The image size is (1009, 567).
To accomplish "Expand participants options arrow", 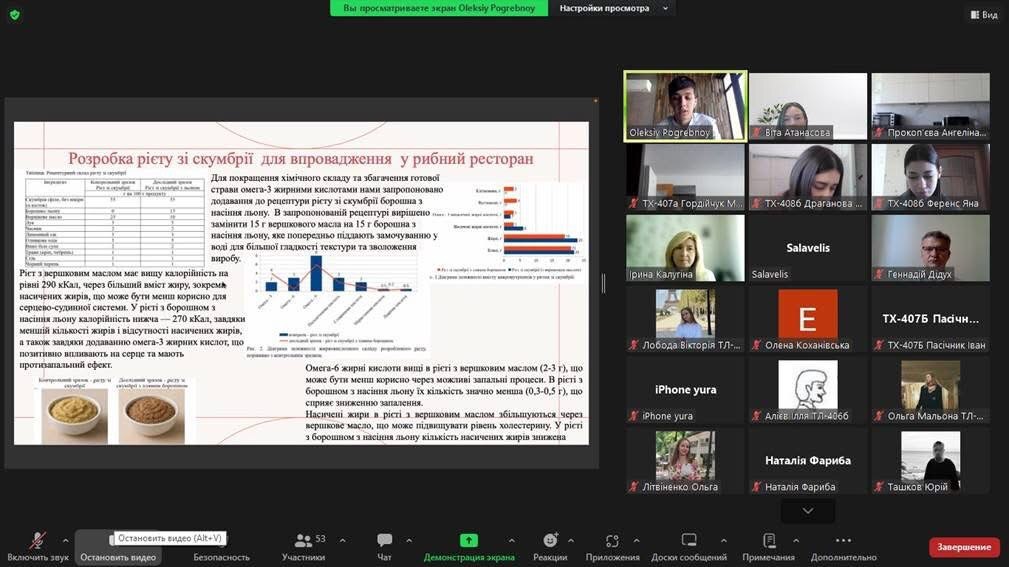I will 342,541.
